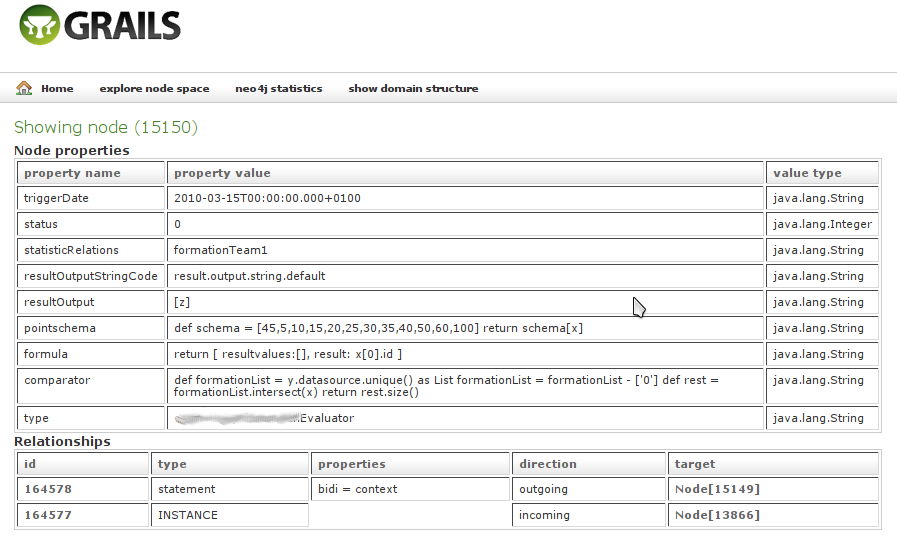This screenshot has height=545, width=897.
Task: Open show domain structure
Action: 413,89
